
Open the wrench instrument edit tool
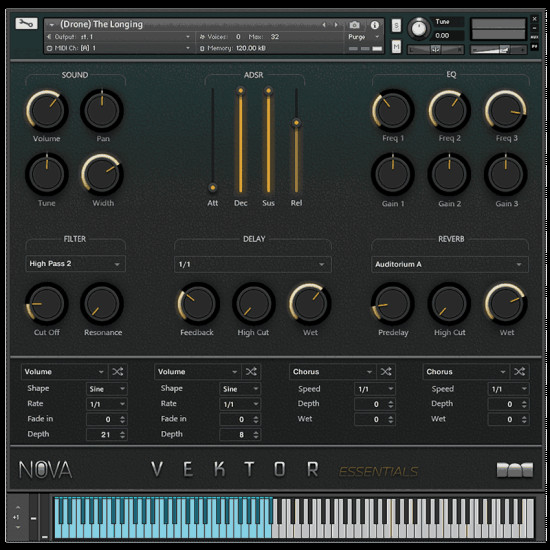(26, 24)
